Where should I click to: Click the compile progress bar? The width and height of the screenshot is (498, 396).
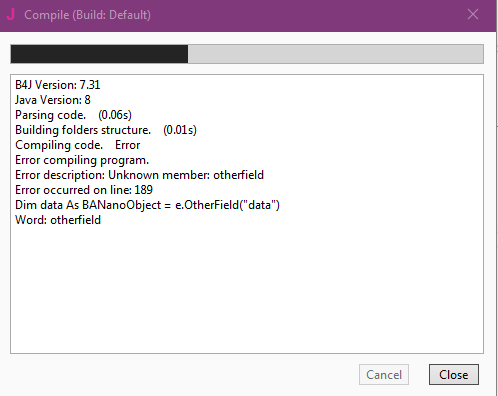click(247, 54)
